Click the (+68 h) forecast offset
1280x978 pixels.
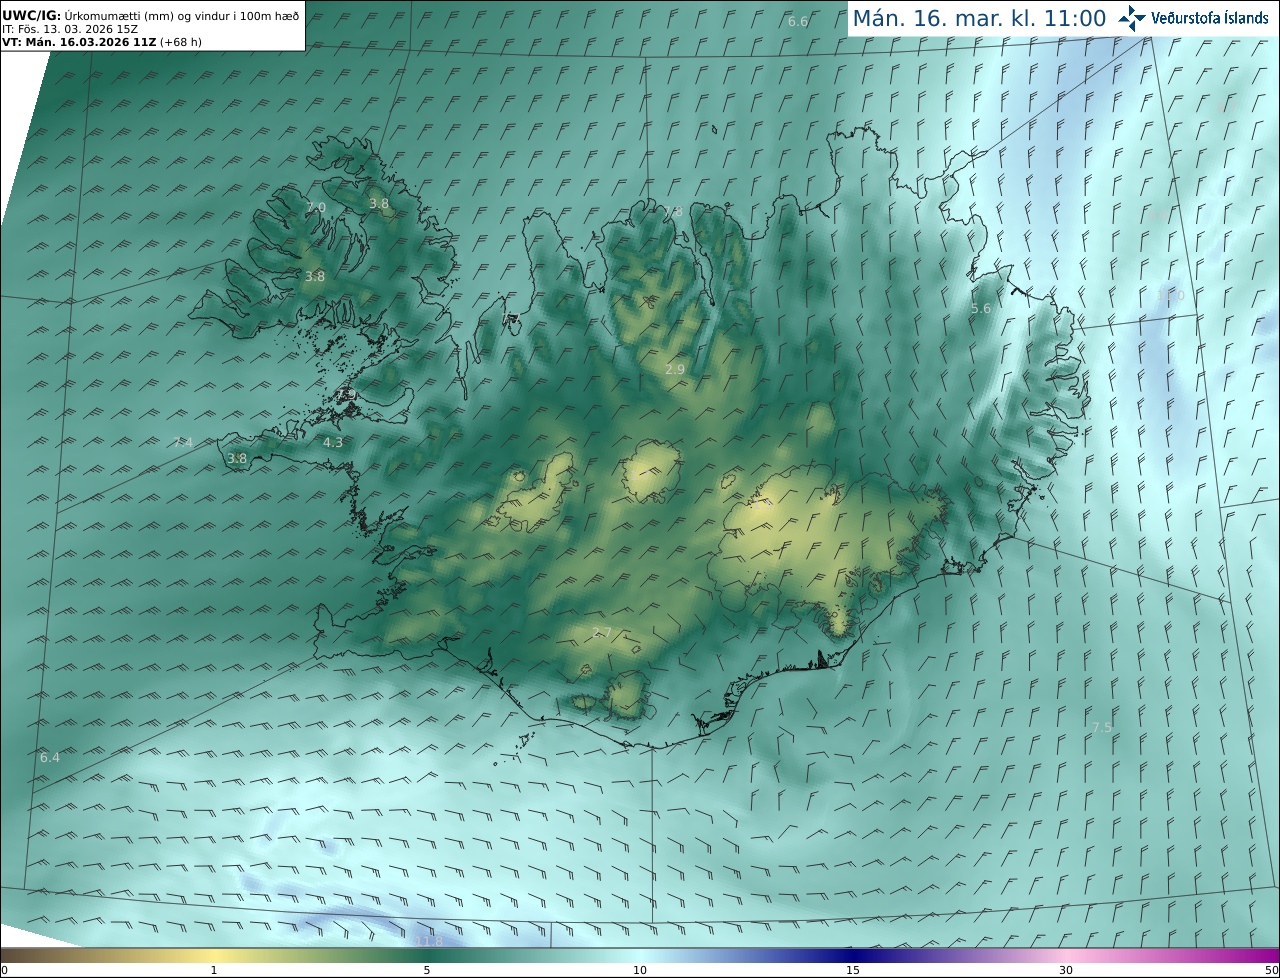[x=180, y=43]
